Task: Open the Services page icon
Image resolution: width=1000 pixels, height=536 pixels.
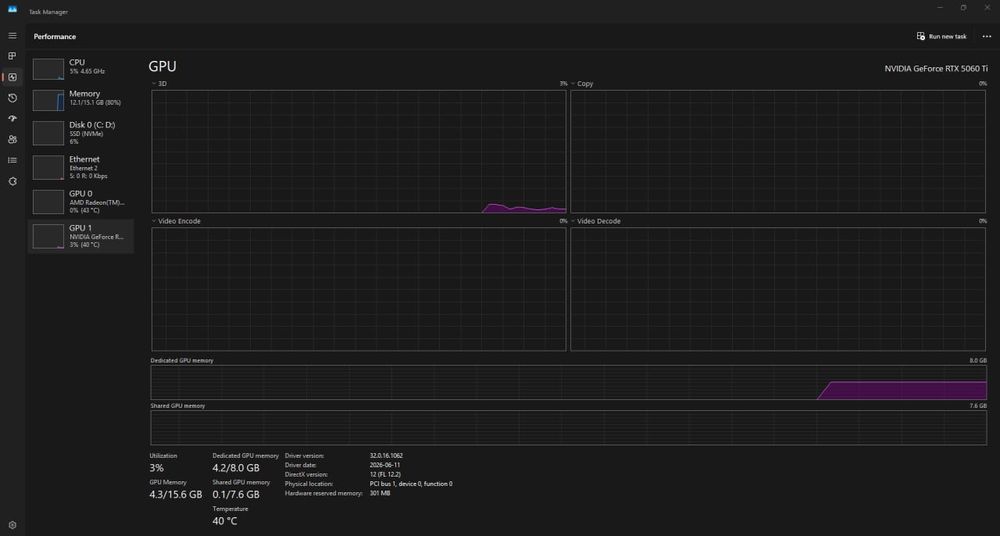Action: click(x=12, y=181)
